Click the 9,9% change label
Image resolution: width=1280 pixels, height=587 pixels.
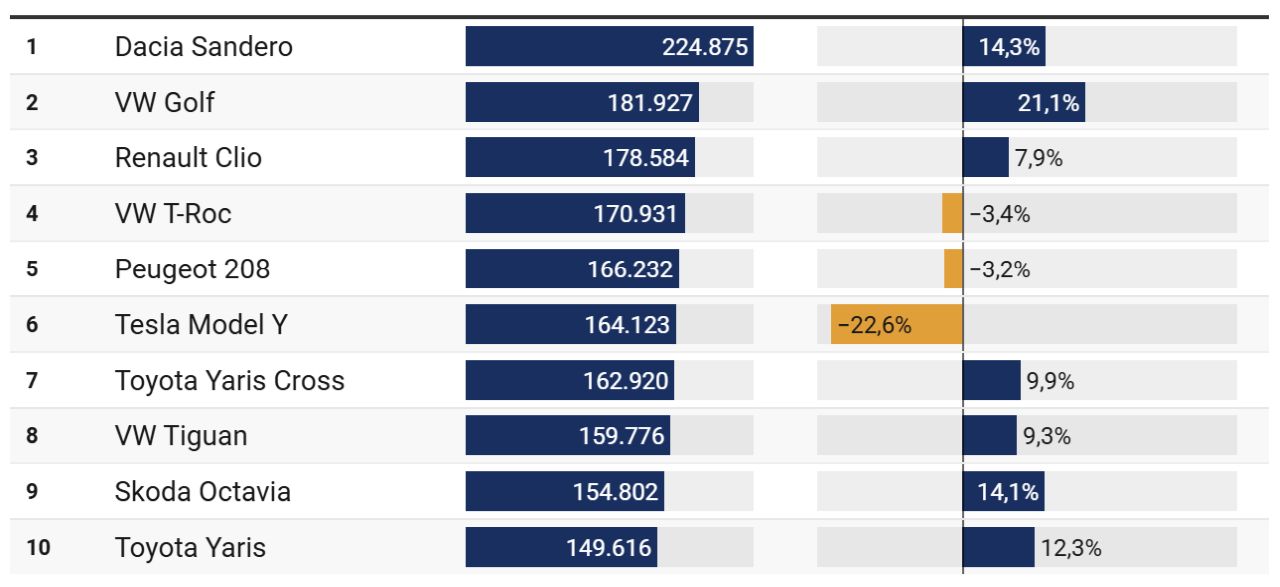[1050, 380]
